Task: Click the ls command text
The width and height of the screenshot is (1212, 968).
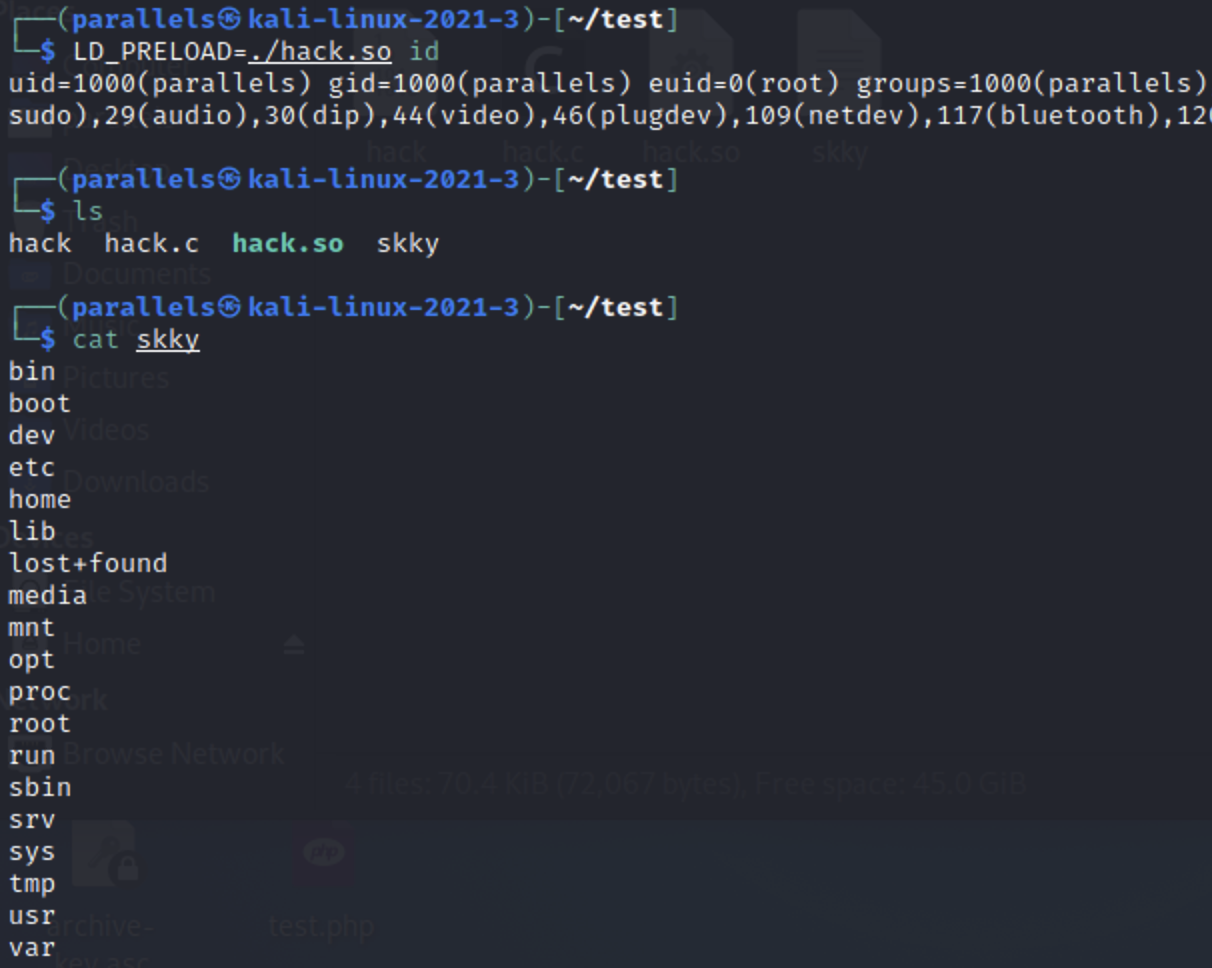Action: [88, 211]
